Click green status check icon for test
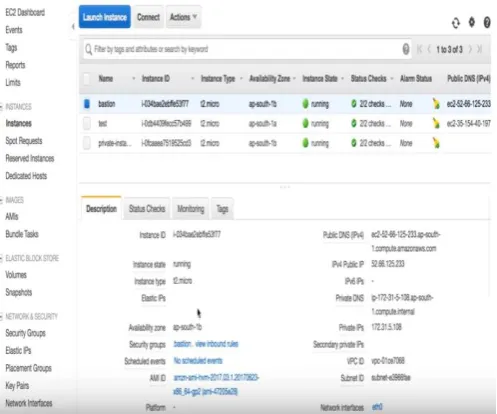 click(354, 123)
